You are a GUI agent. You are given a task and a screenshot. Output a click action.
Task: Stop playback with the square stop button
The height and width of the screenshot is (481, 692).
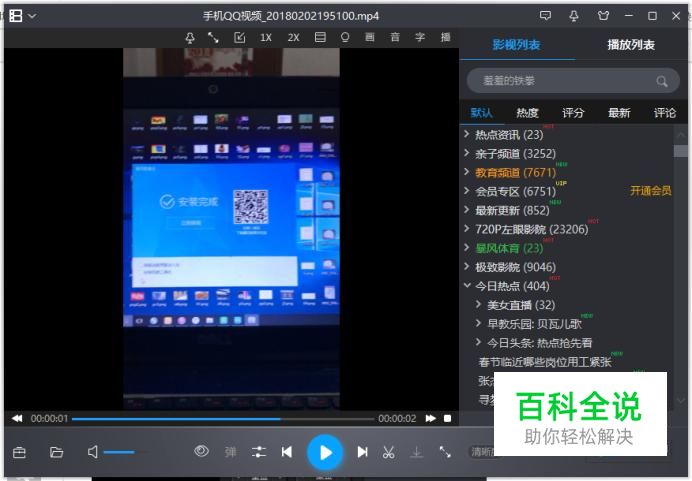click(448, 418)
